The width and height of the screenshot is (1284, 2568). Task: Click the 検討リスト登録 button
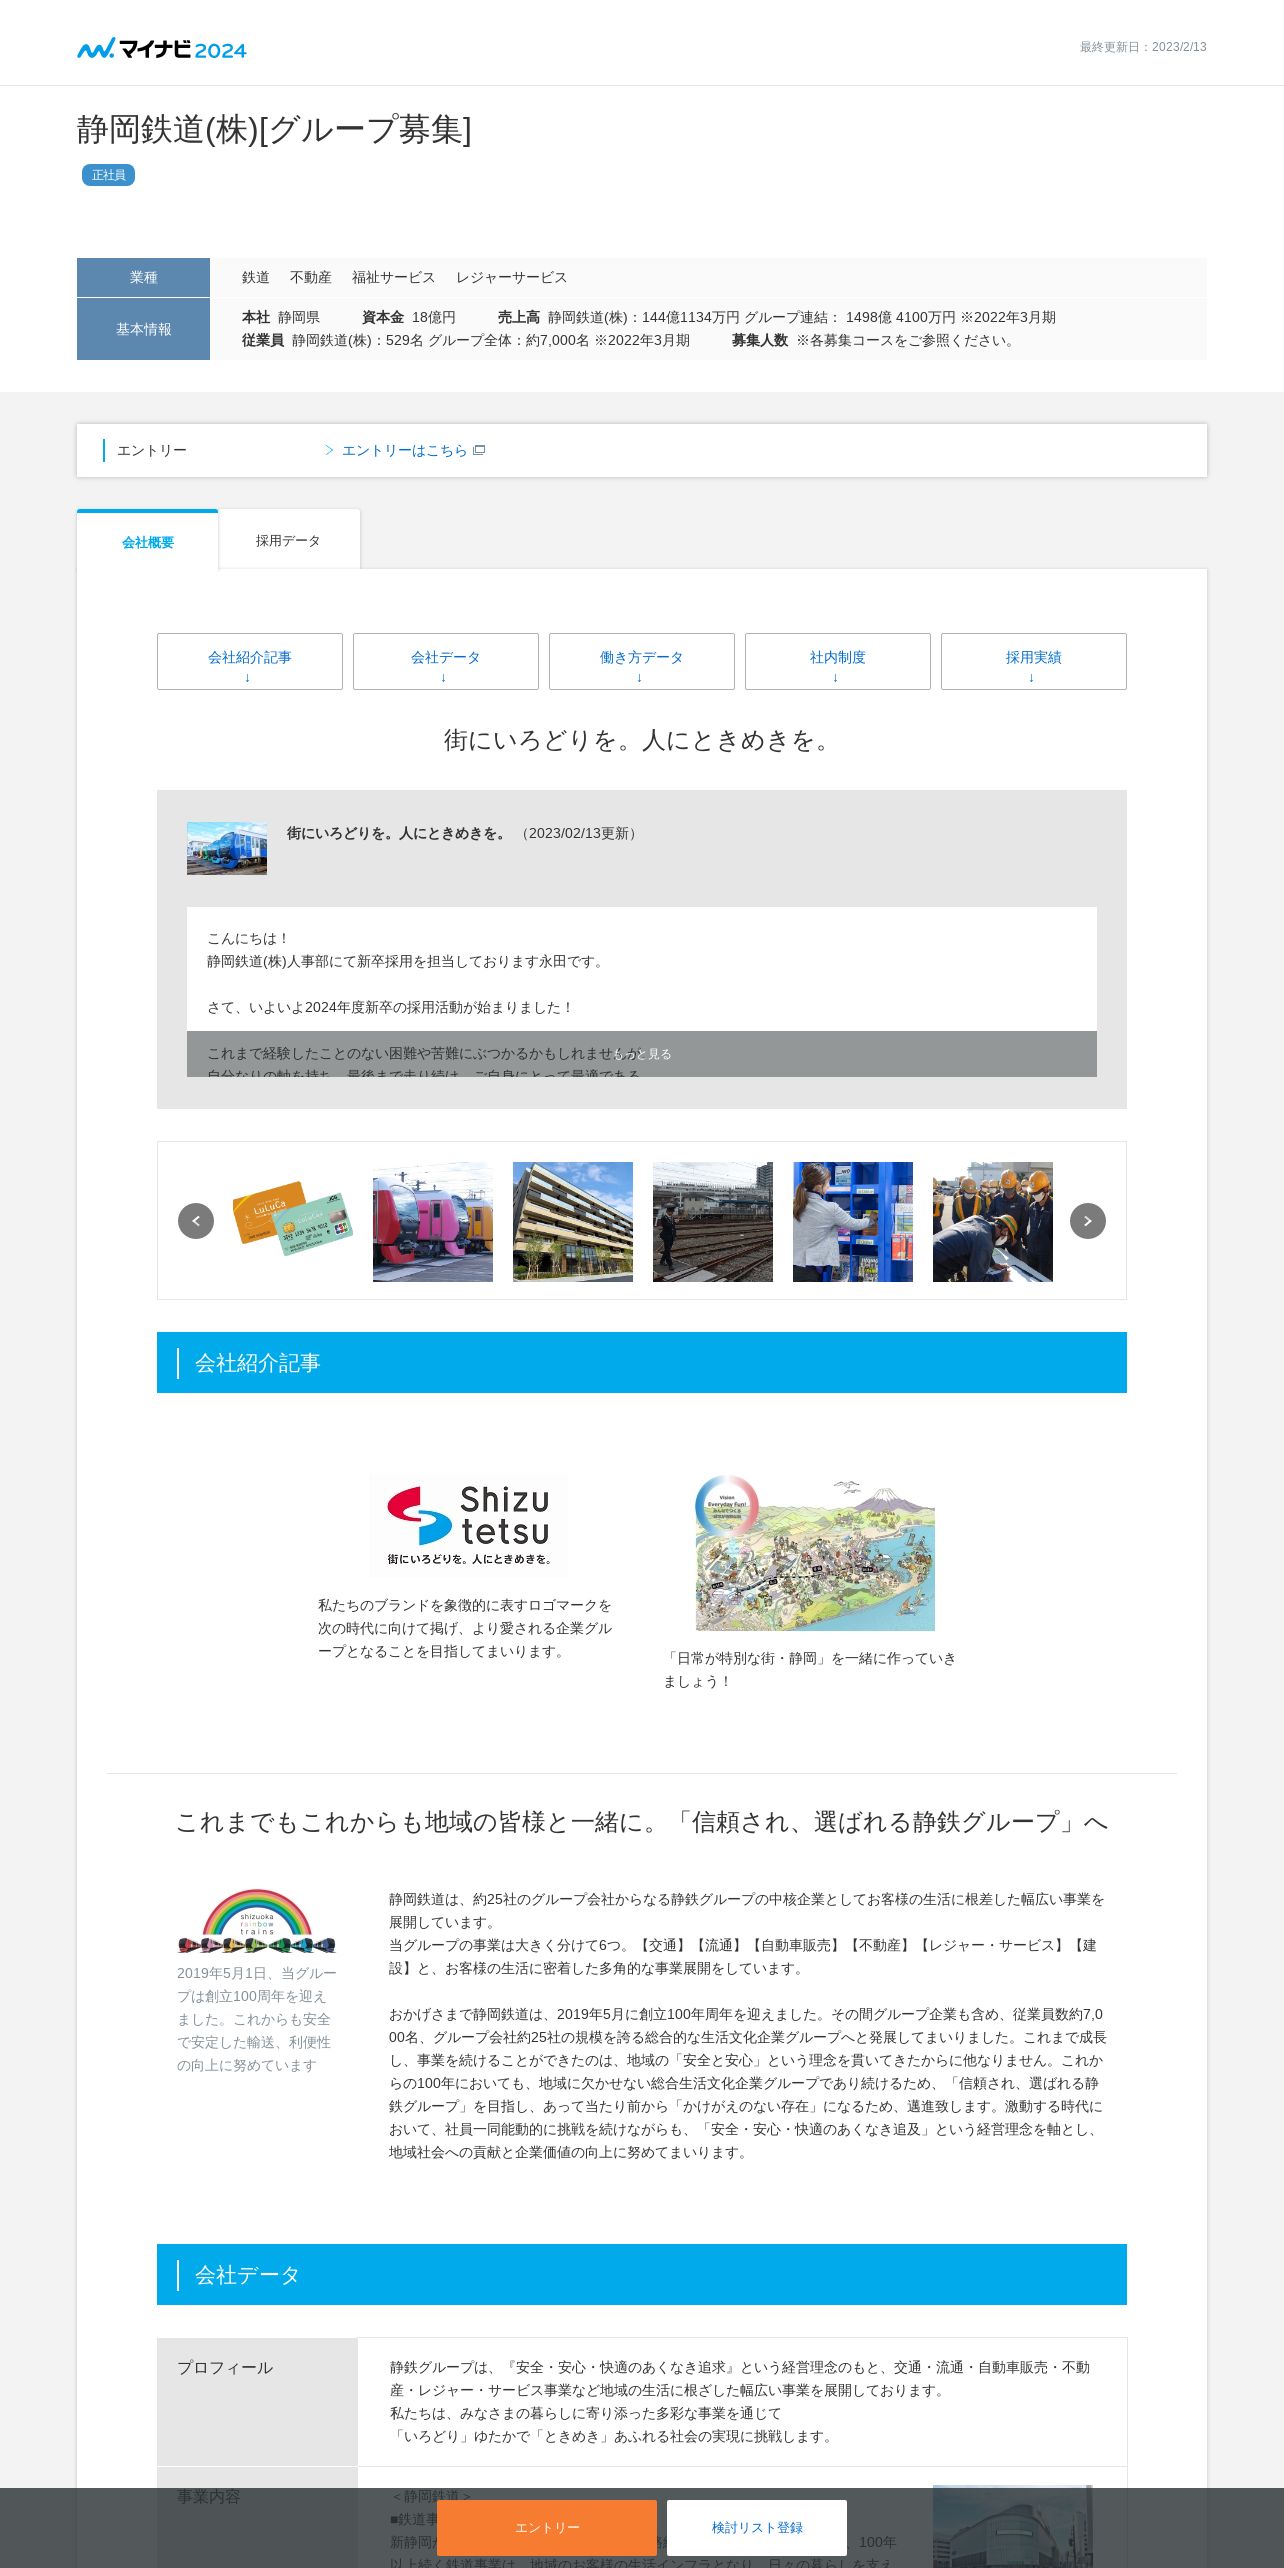coord(757,2527)
